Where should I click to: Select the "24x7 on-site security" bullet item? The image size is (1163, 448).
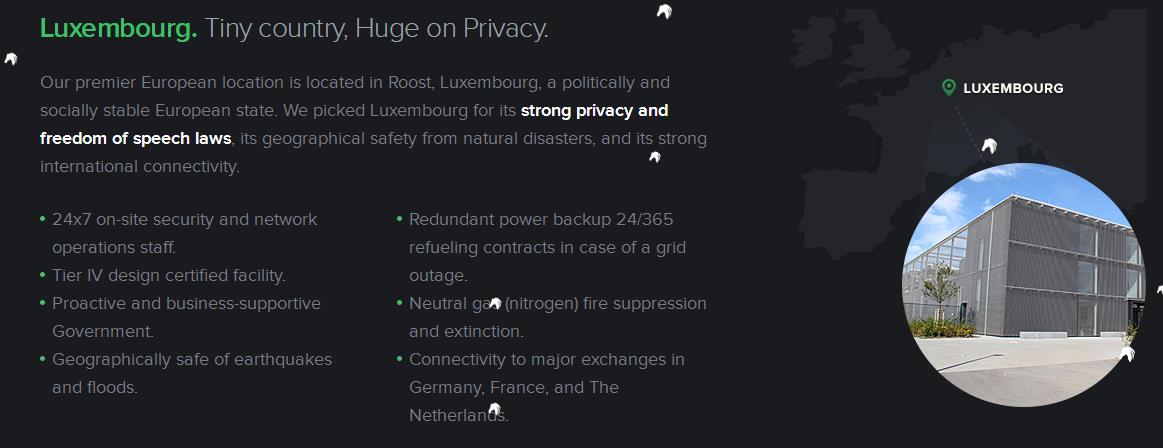pos(184,219)
